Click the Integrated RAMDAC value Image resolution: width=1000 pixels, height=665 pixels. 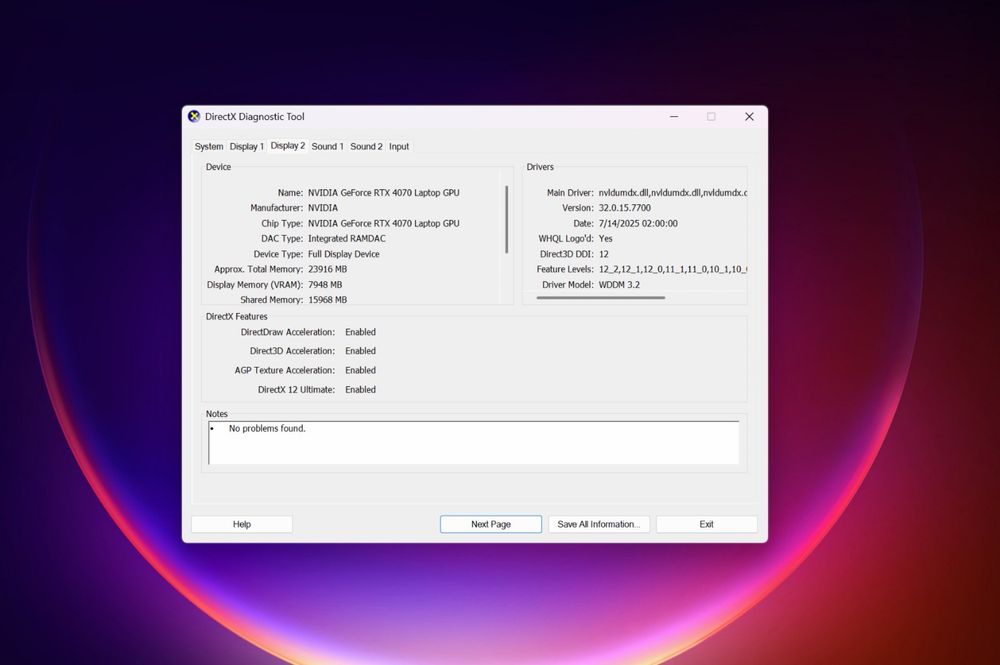(x=346, y=238)
